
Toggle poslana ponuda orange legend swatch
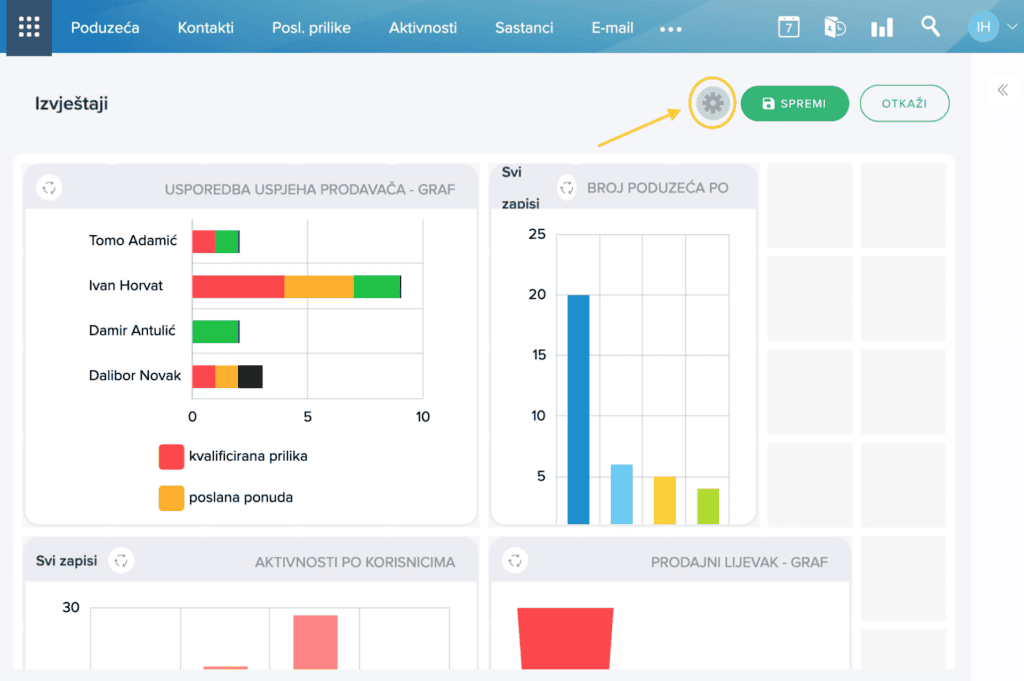pyautogui.click(x=171, y=498)
